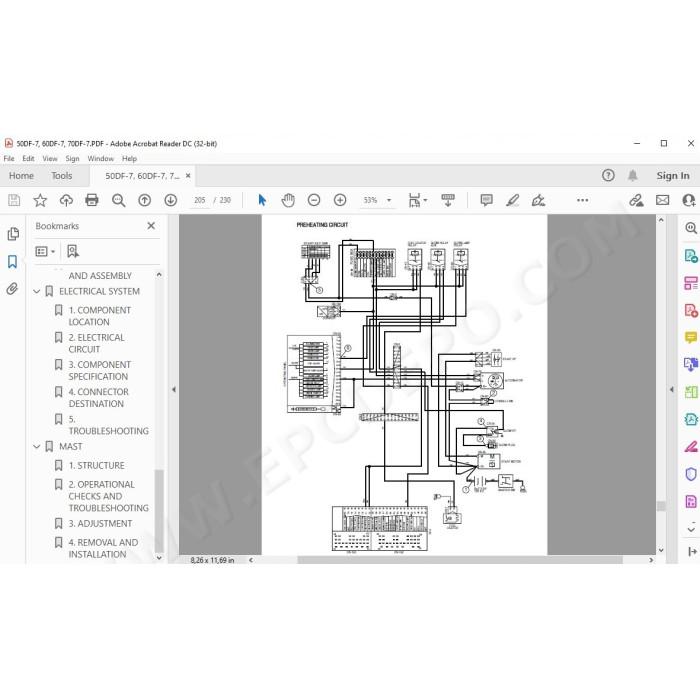Zoom in with the plus icon
Screen dimensions: 700x700
coord(340,200)
